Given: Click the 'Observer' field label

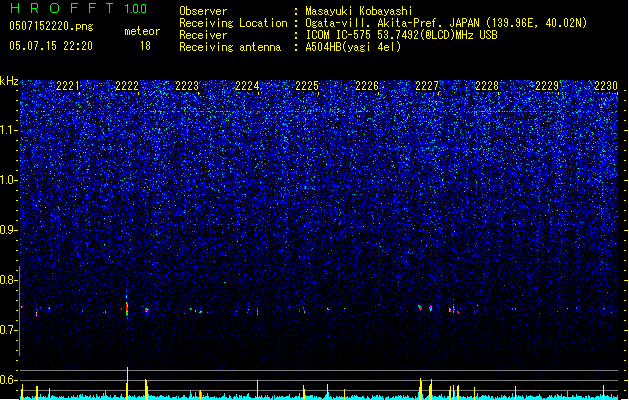Looking at the screenshot, I should [203, 11].
